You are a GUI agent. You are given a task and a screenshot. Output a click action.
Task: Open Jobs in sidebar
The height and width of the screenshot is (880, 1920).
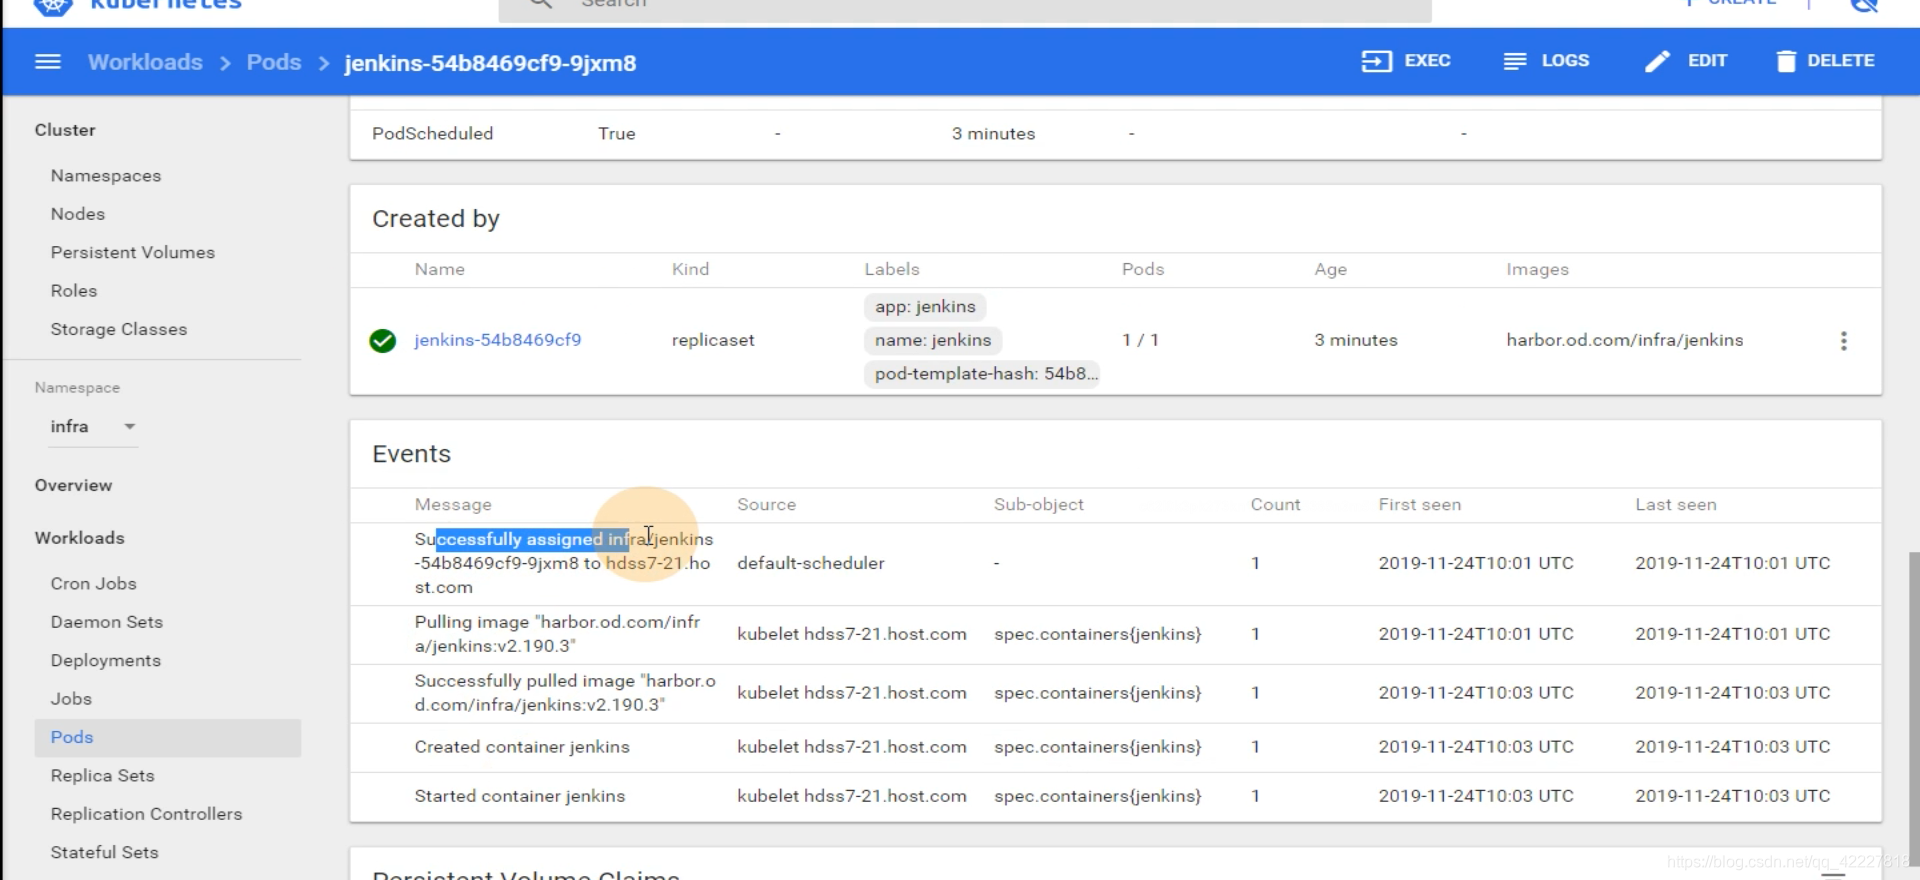pyautogui.click(x=71, y=699)
